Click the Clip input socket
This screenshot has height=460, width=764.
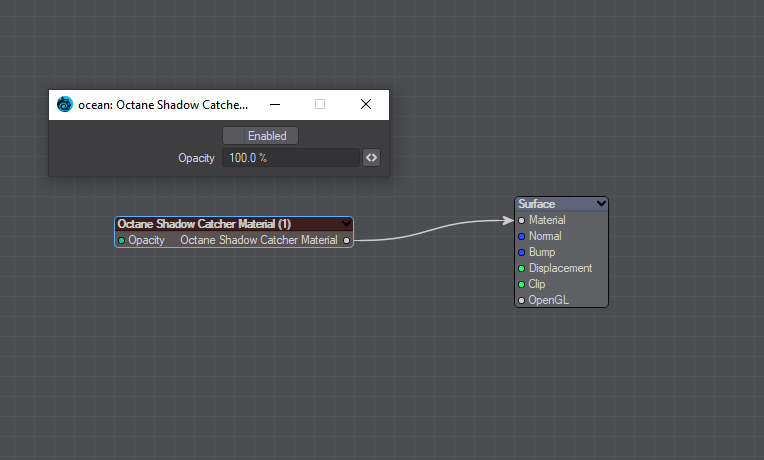click(521, 285)
